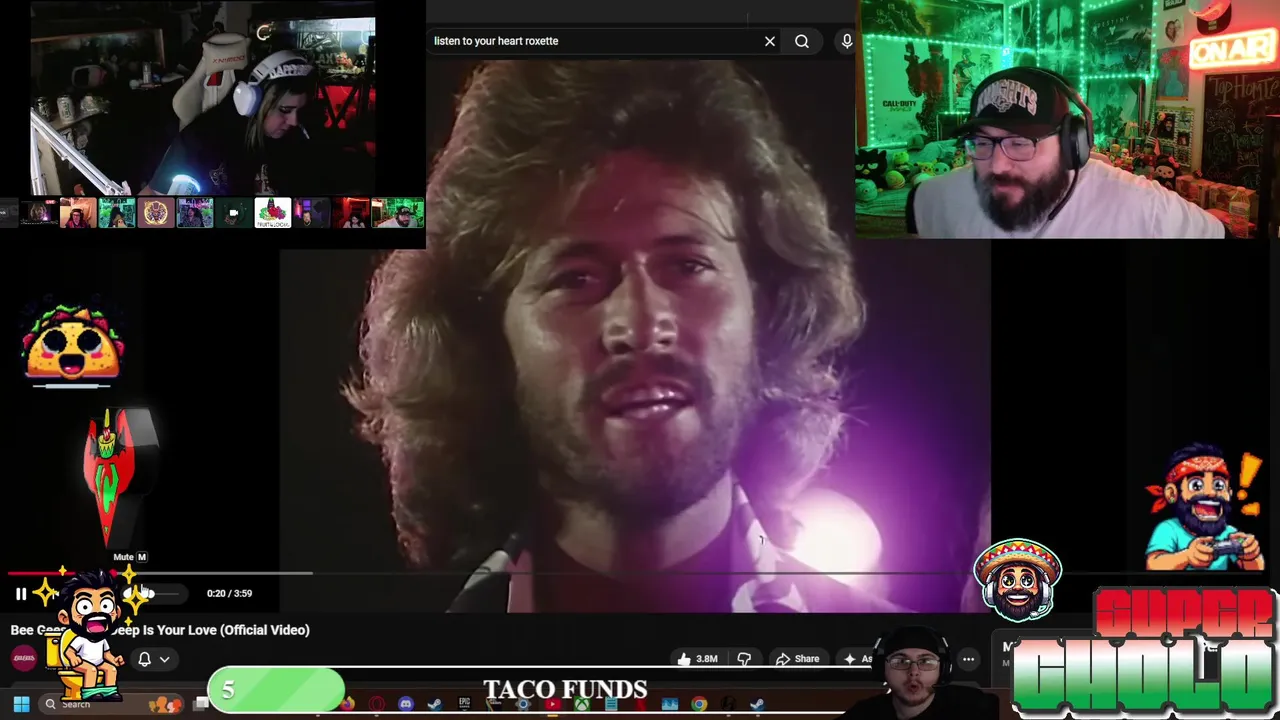Open Firefox from the taskbar

pos(347,704)
